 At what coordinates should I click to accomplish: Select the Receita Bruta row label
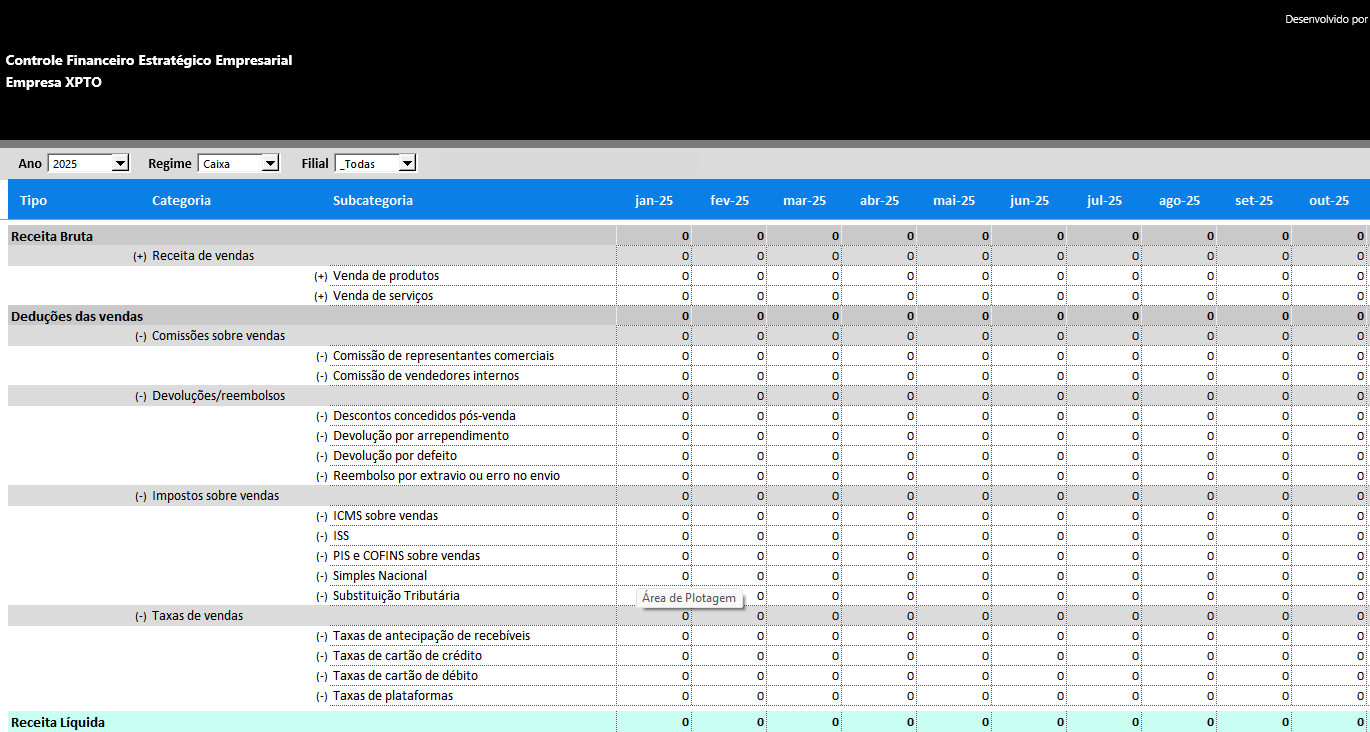pos(52,236)
